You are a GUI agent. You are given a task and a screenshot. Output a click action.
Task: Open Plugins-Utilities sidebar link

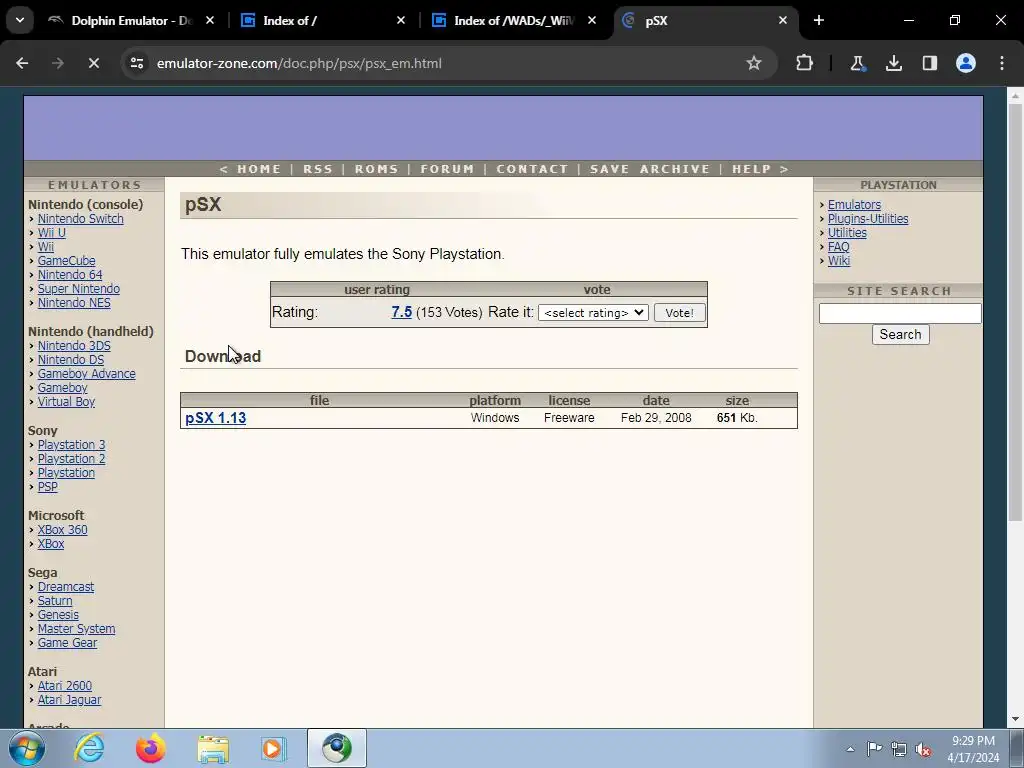click(x=868, y=219)
